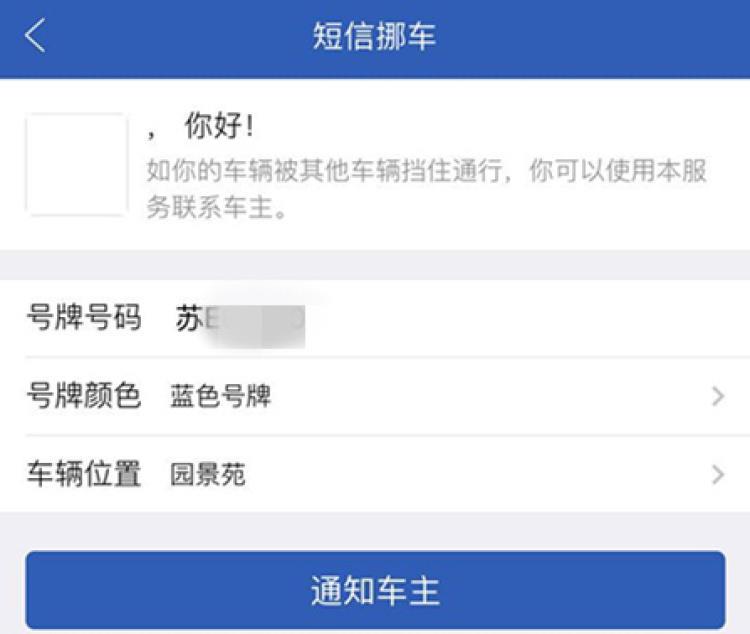Expand the vehicle location chevron arrow
Screen dimensions: 750x634
(718, 475)
